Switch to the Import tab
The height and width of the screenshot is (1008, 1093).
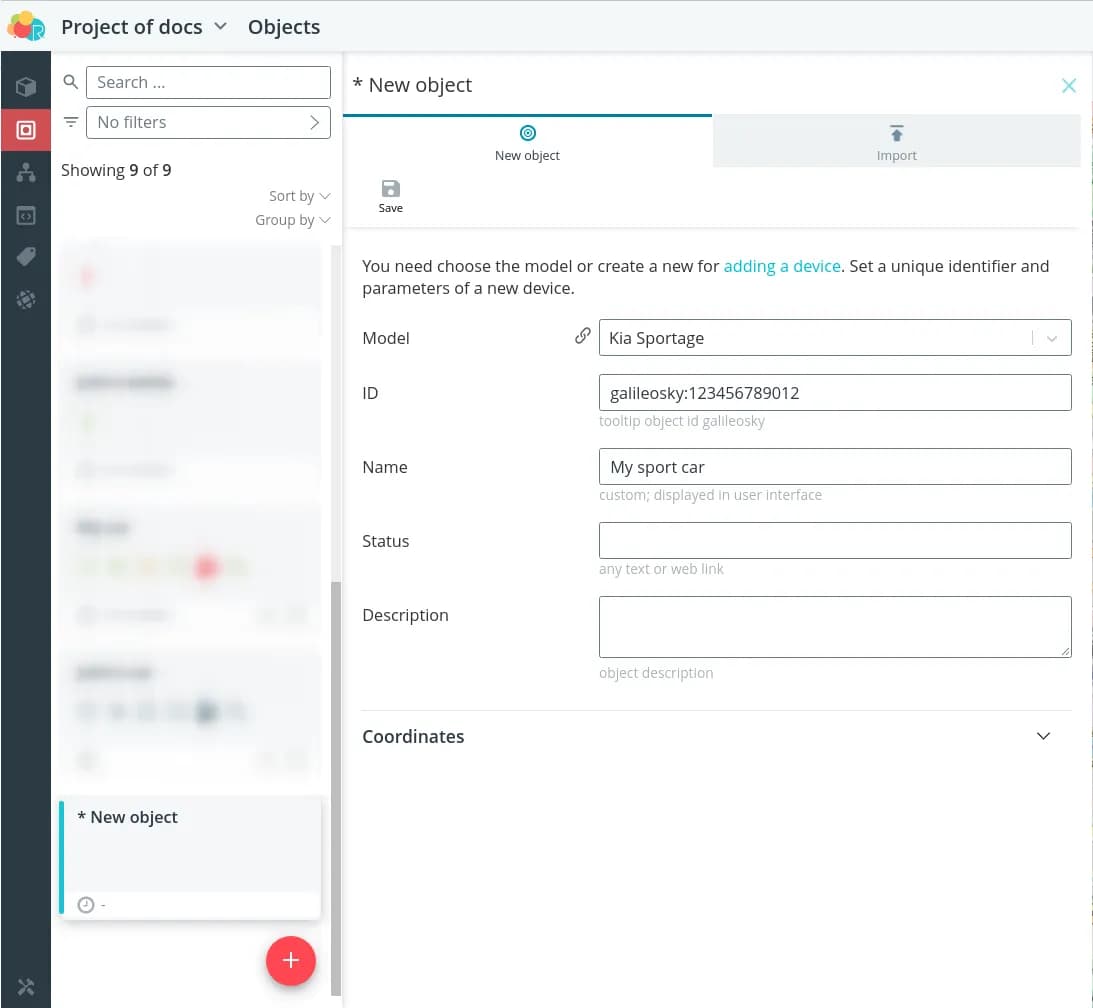[x=896, y=142]
